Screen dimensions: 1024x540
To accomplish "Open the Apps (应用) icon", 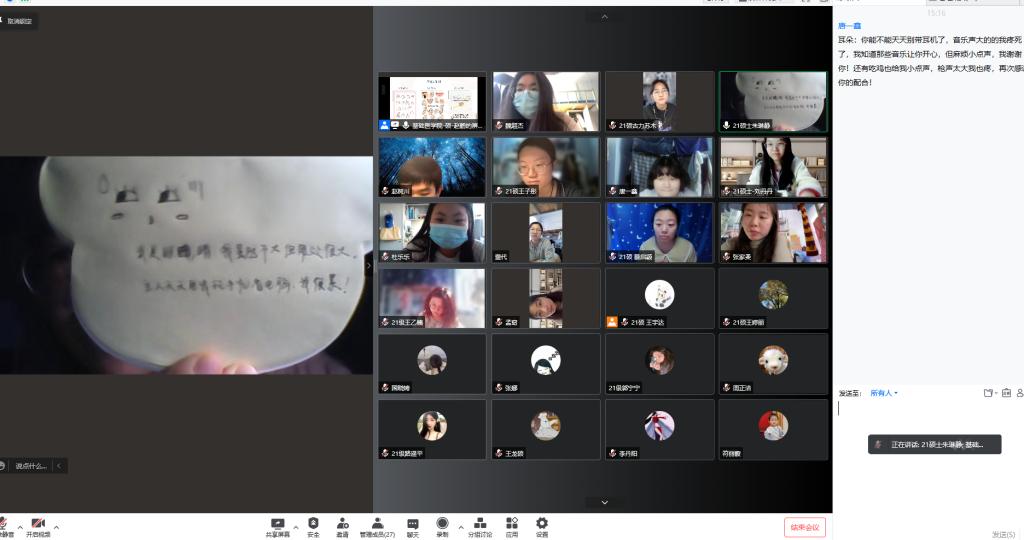I will coord(512,524).
